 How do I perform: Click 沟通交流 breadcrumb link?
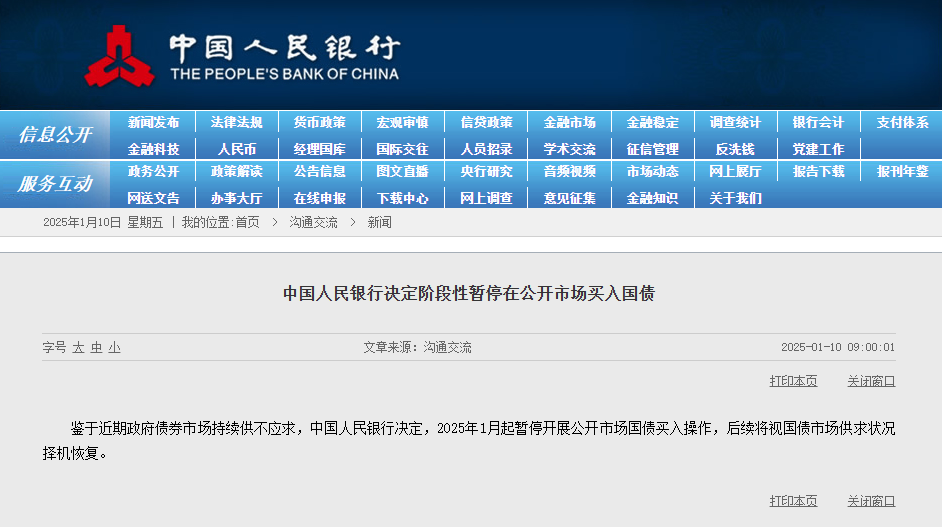coord(314,223)
